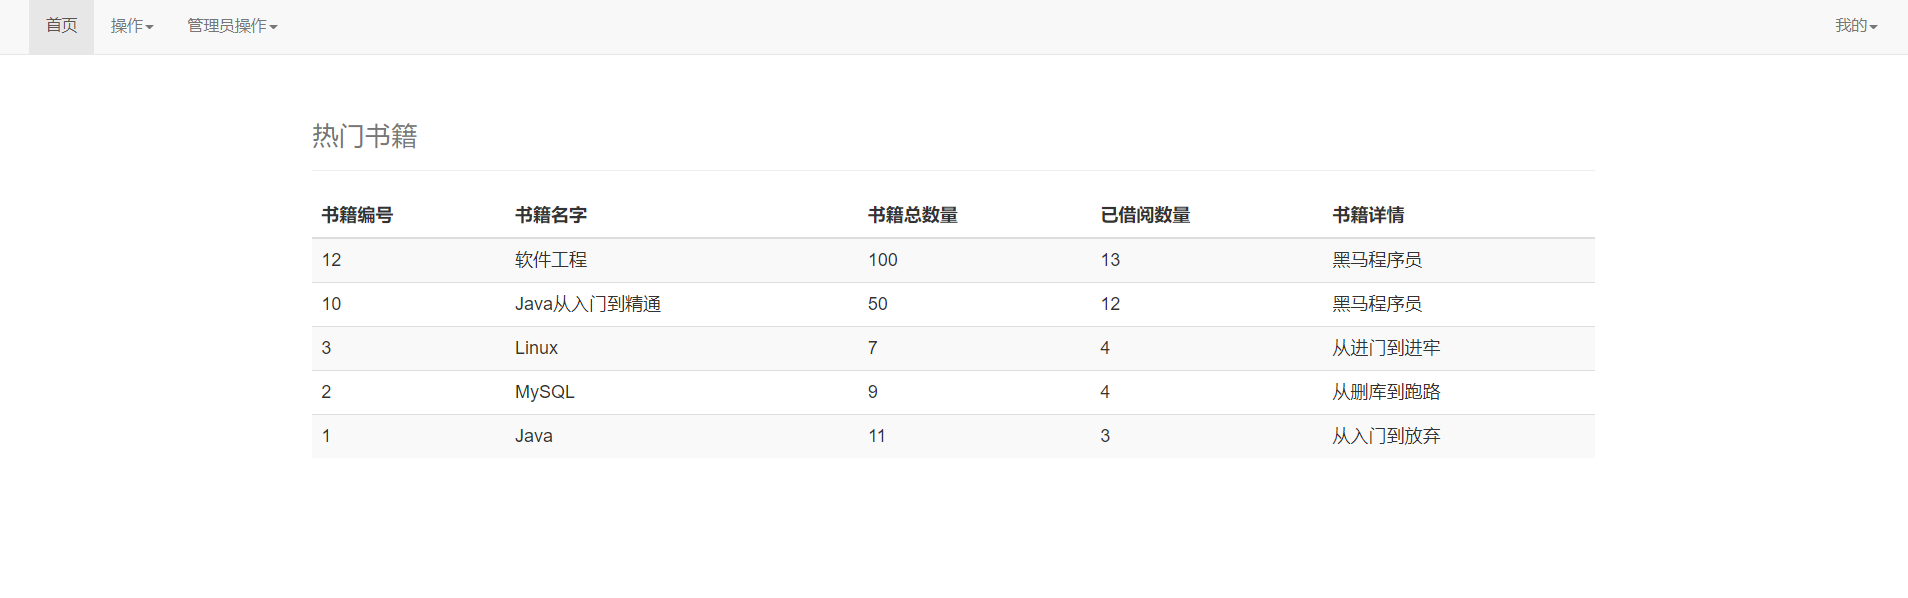This screenshot has height=598, width=1908.
Task: Click the 书籍详情 column header
Action: 1368,215
